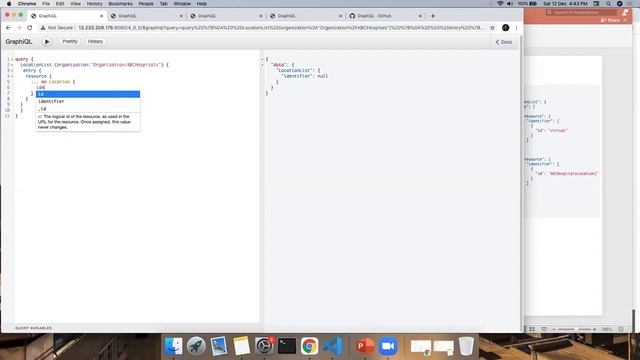Open a new Chrome tab

tap(433, 16)
